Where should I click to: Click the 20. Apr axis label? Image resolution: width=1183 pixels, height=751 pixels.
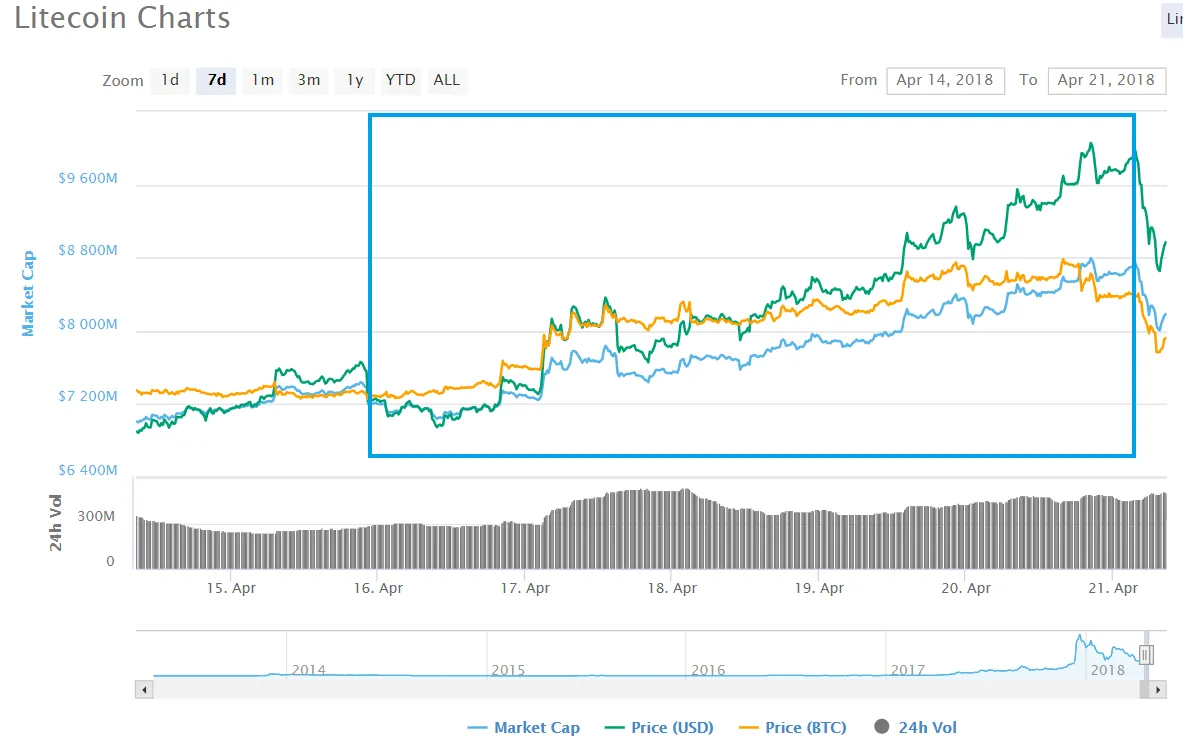click(966, 588)
